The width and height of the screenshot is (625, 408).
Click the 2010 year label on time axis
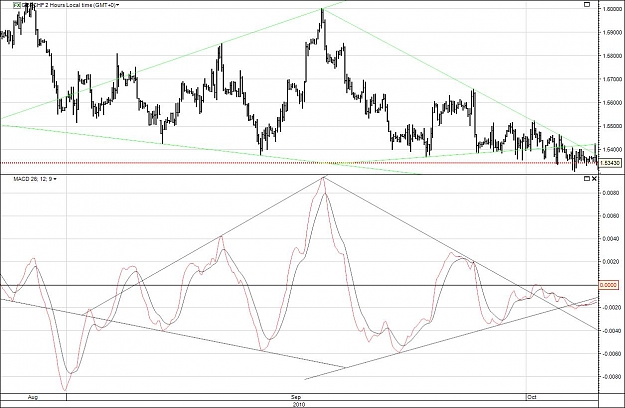click(299, 404)
